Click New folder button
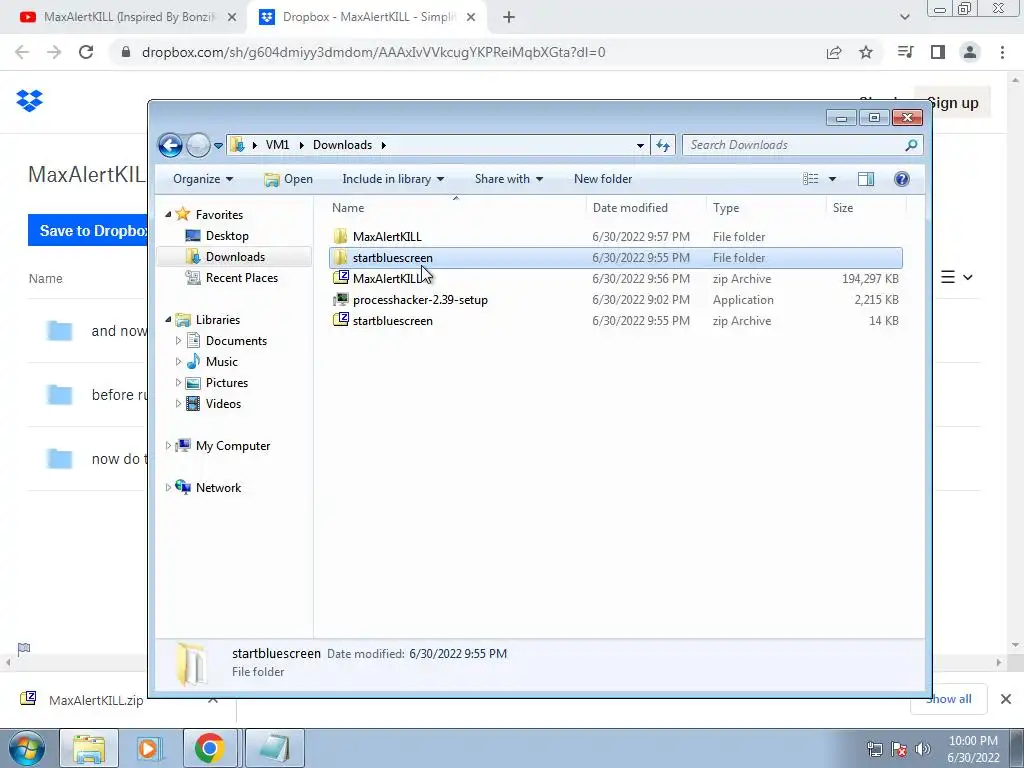1024x768 pixels. [603, 179]
